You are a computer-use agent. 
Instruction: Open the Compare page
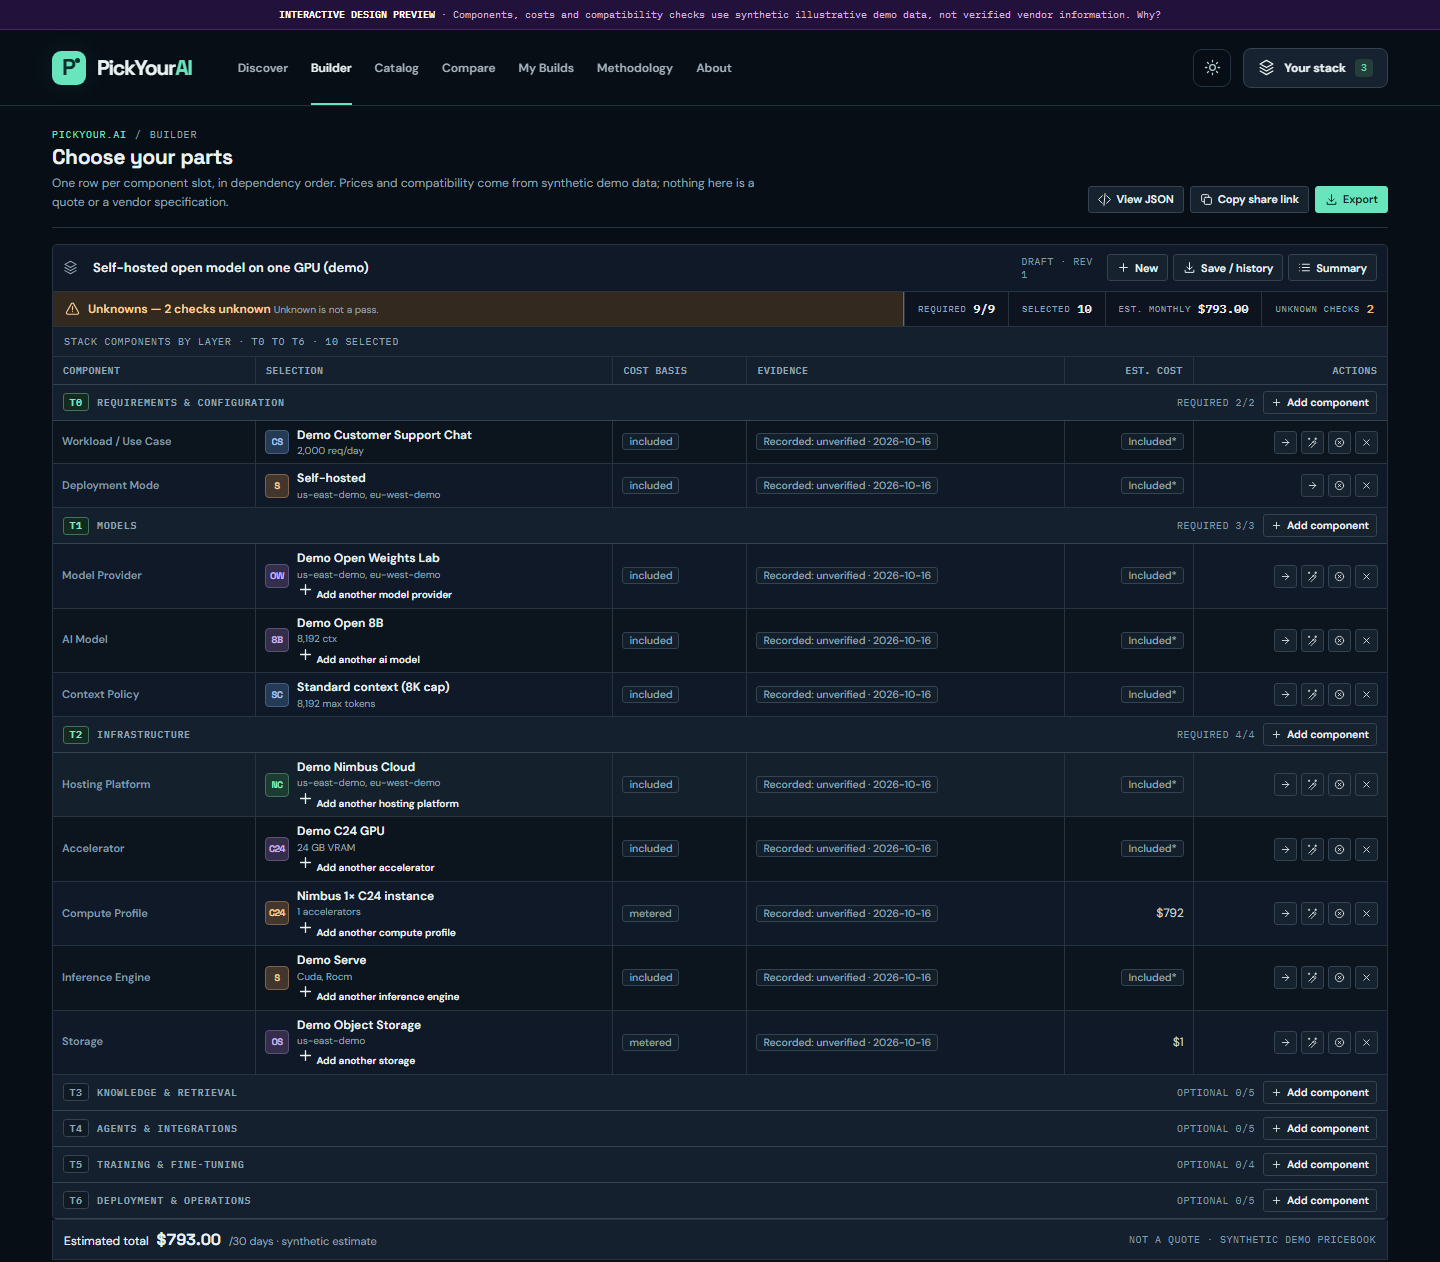pyautogui.click(x=468, y=68)
